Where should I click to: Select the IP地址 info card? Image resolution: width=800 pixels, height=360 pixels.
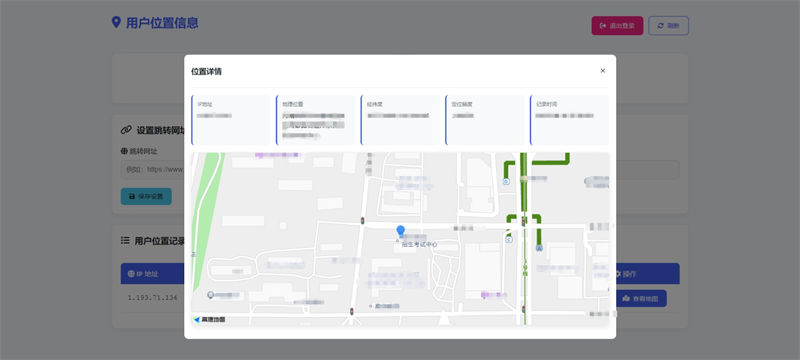[231, 120]
